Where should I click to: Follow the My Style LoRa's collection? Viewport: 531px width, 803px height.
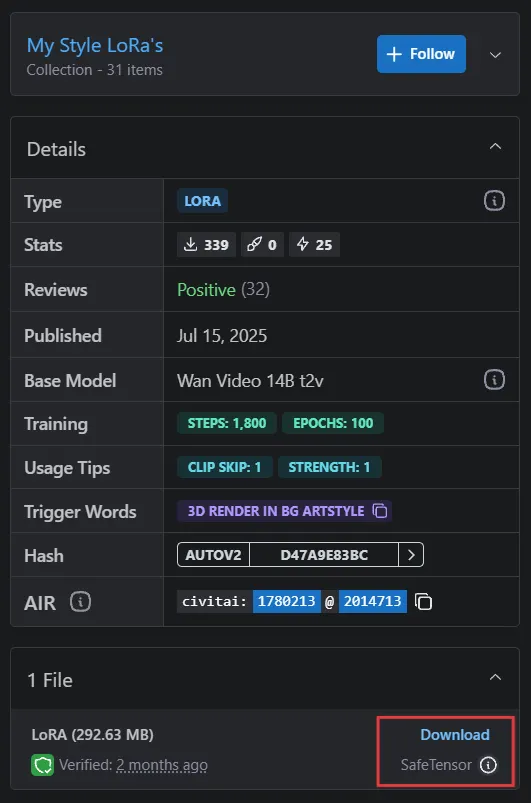tap(421, 54)
